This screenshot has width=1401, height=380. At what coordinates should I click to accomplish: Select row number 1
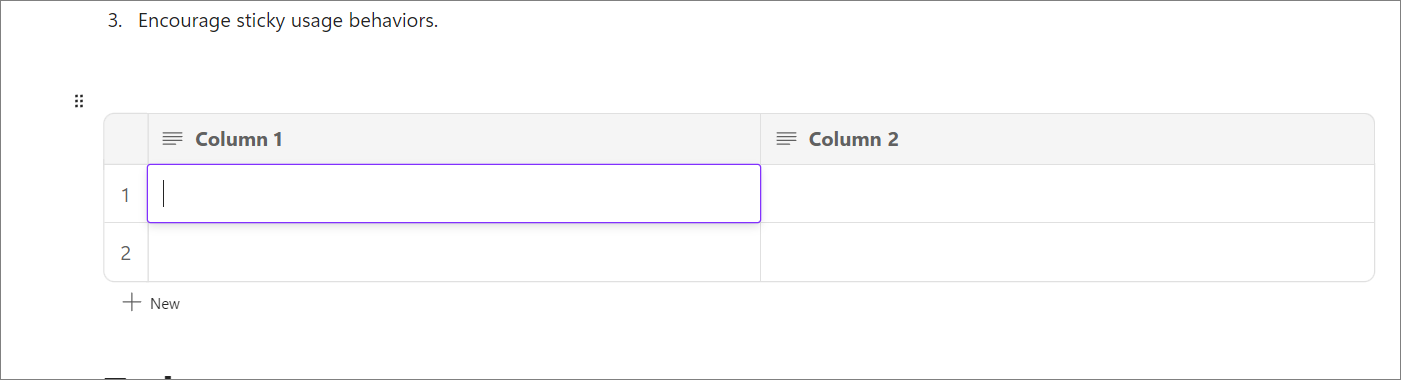click(126, 194)
